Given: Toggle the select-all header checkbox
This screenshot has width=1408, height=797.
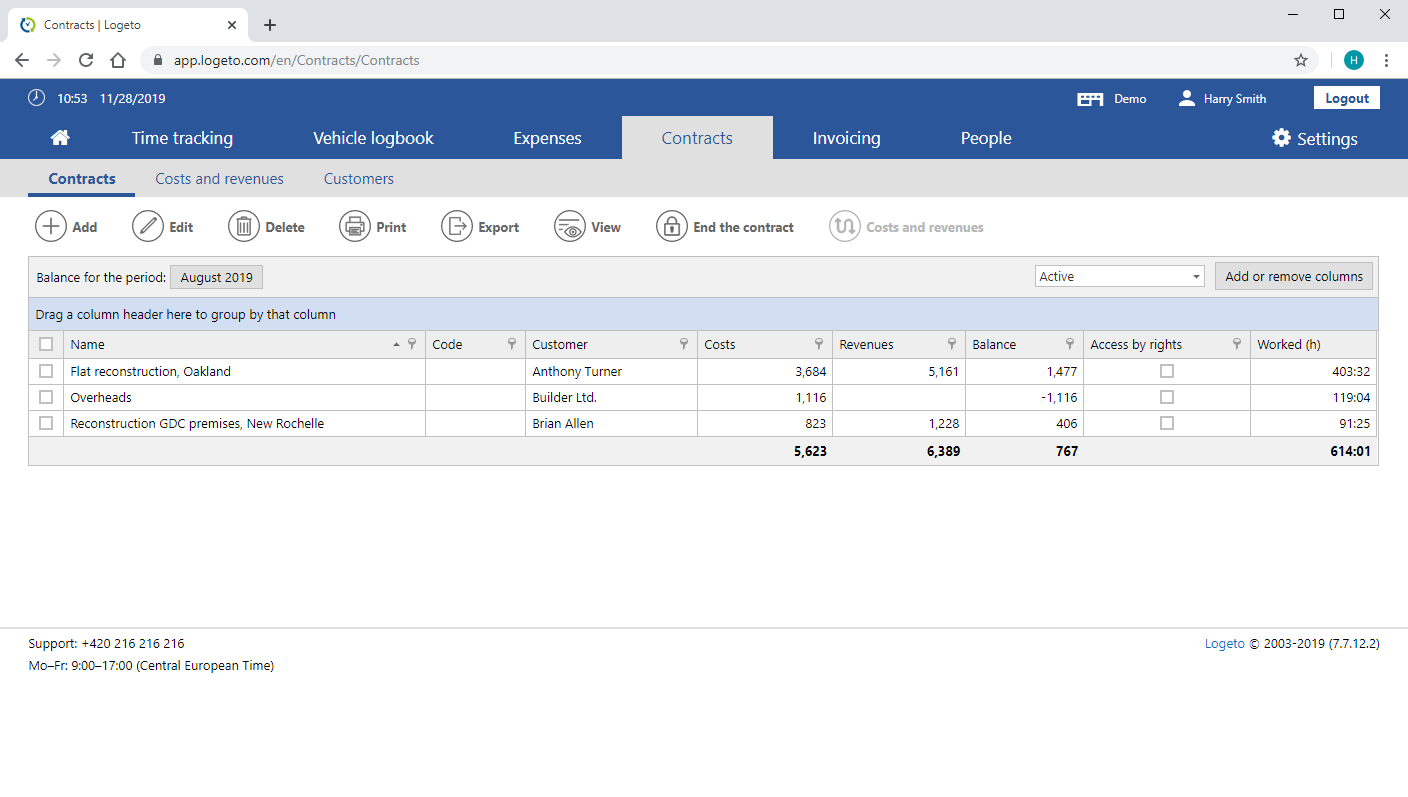Looking at the screenshot, I should coord(46,344).
